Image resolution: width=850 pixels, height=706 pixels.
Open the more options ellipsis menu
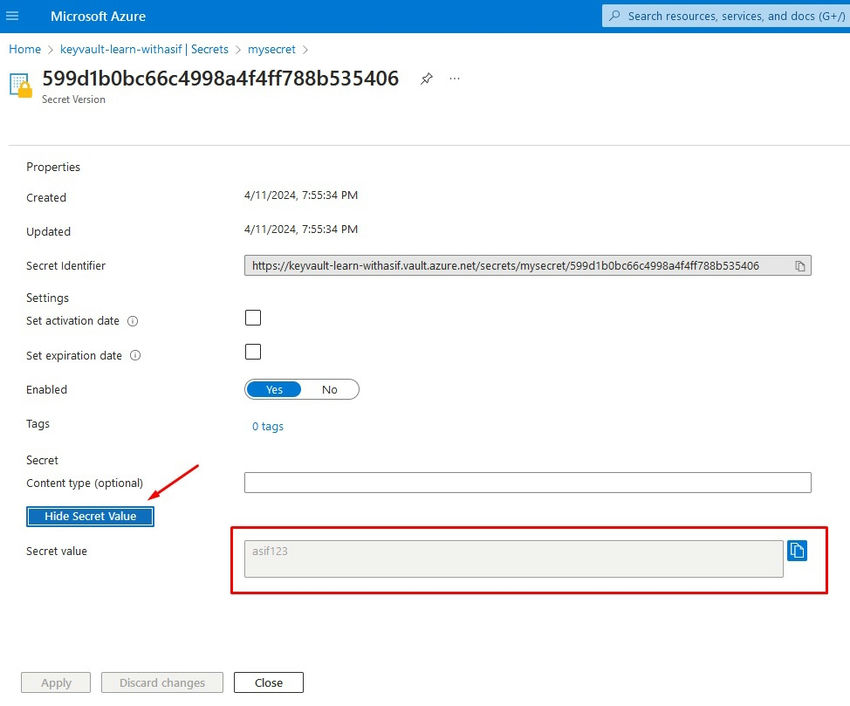[455, 78]
